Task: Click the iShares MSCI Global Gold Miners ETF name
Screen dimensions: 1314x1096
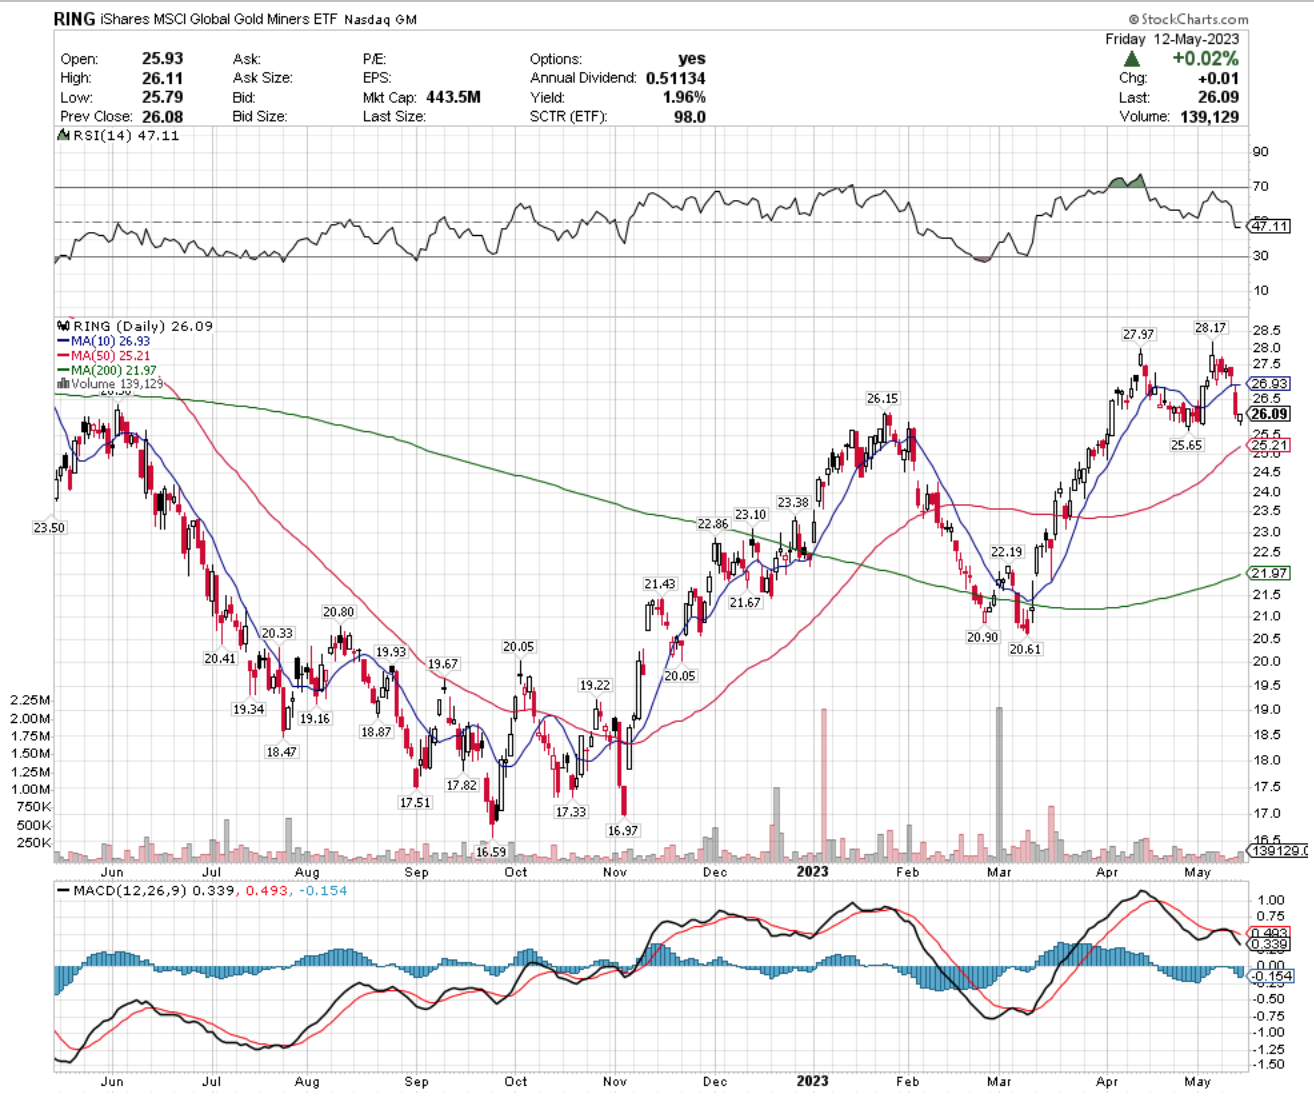Action: pyautogui.click(x=219, y=19)
